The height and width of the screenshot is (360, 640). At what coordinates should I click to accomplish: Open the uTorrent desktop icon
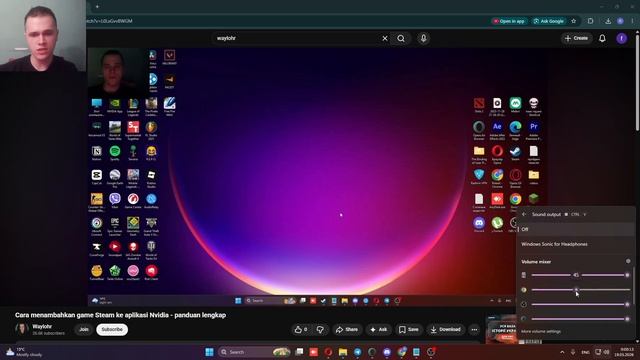[497, 224]
